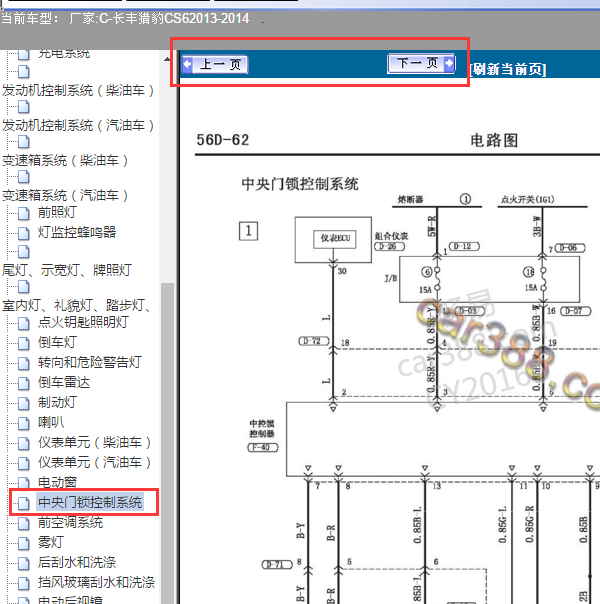Open the 中央门锁控制系统 tree item
The width and height of the screenshot is (600, 604).
90,502
